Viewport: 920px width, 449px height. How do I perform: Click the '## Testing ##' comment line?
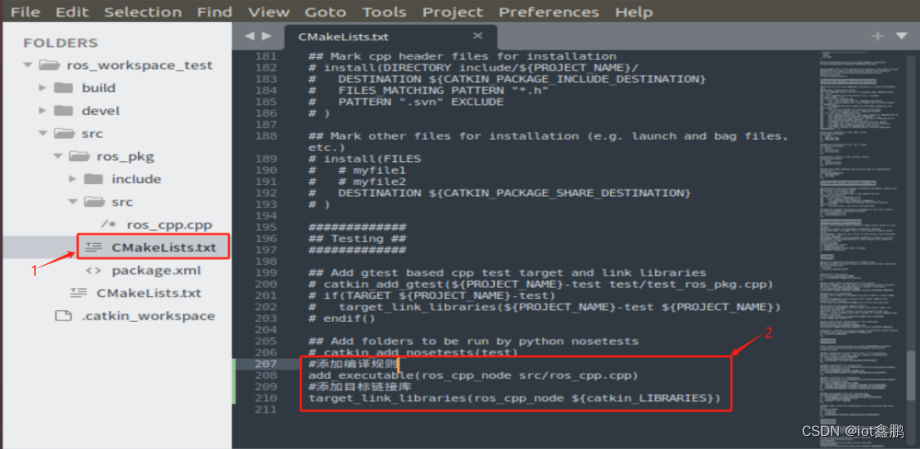(357, 238)
